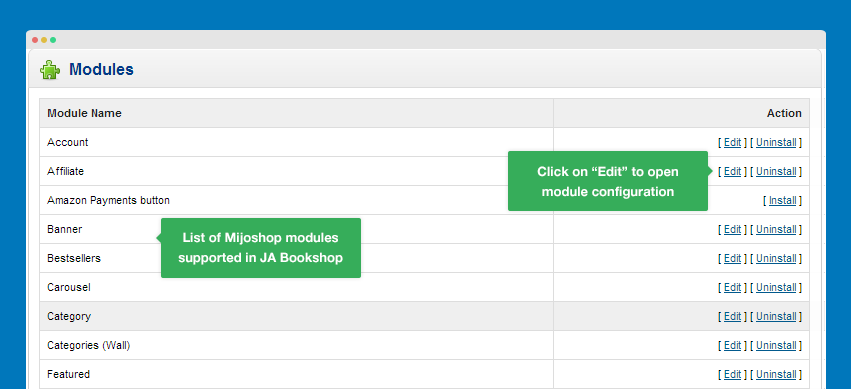Edit the Account module
The width and height of the screenshot is (851, 389).
[x=732, y=143]
